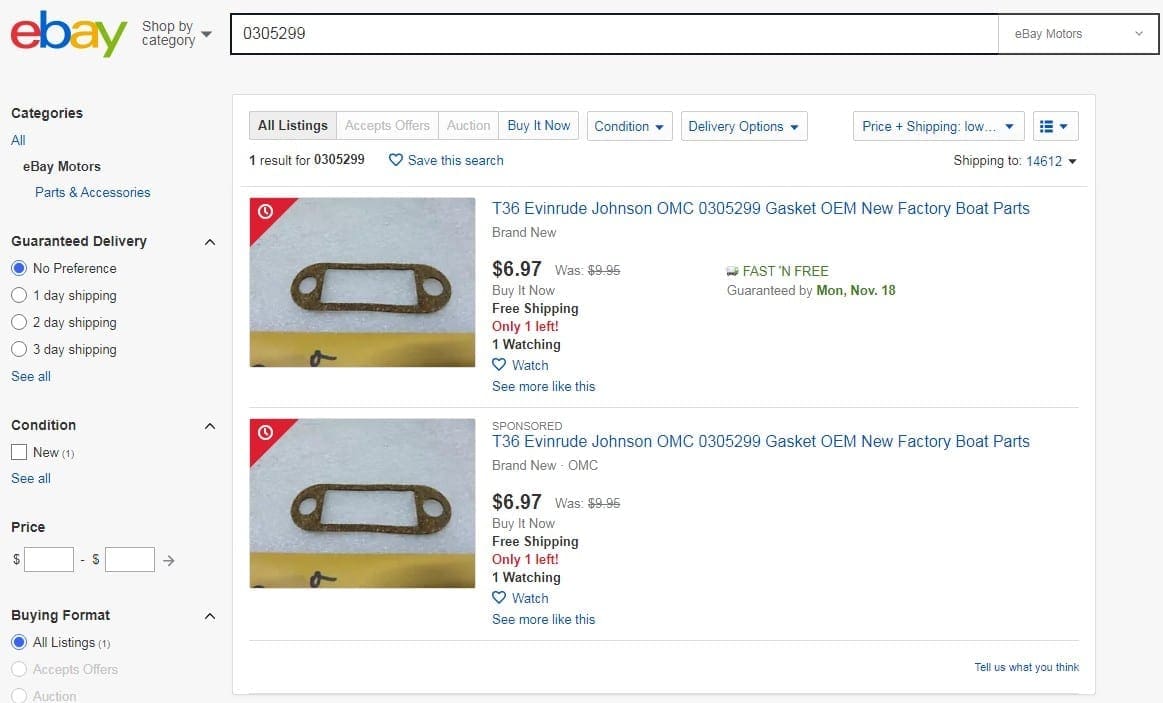Click the heart icon for Save this search

pos(396,160)
